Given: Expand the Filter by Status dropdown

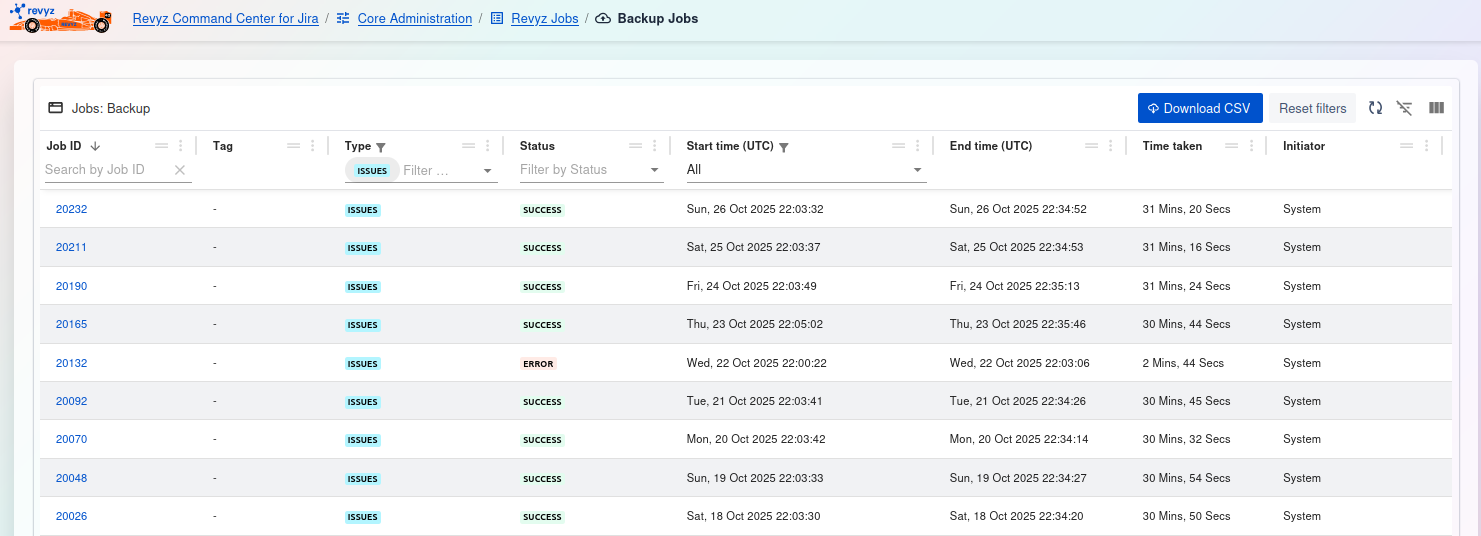Looking at the screenshot, I should (655, 171).
